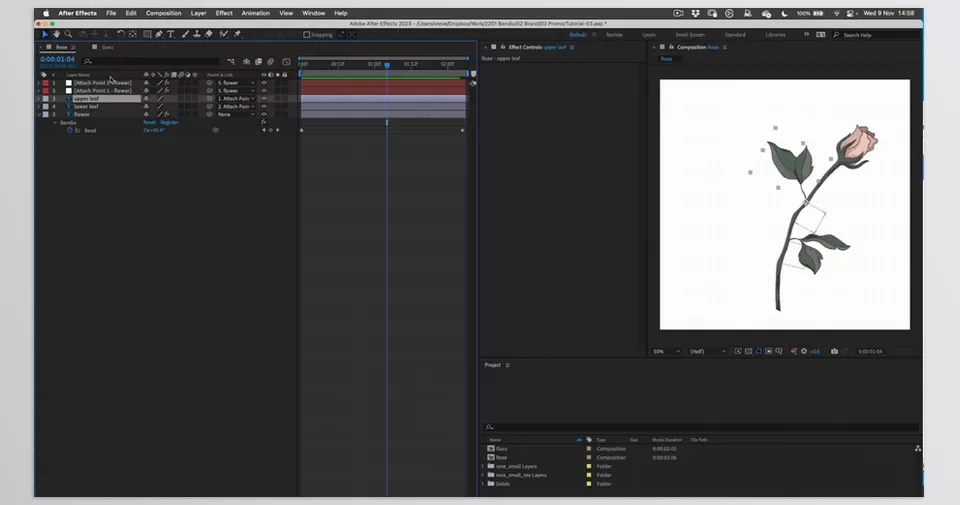Viewport: 960px width, 505px height.
Task: Click the reset exposure icon in viewer
Action: pos(804,351)
